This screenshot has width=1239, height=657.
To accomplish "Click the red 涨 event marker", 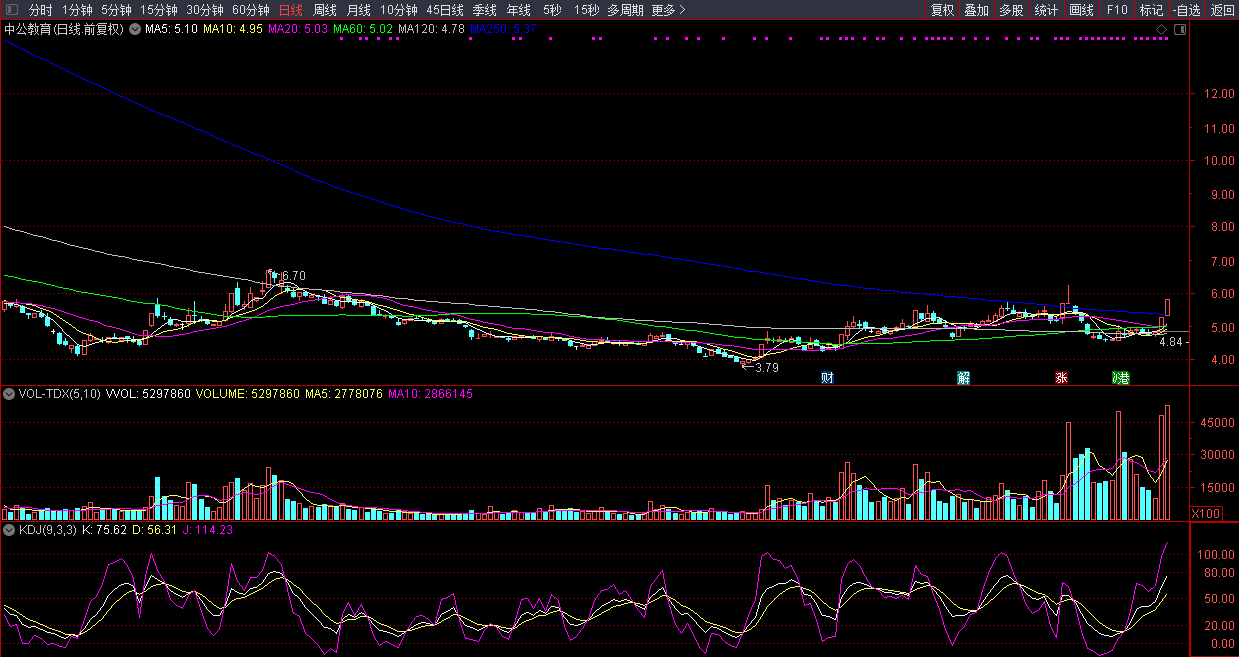I will 1061,378.
